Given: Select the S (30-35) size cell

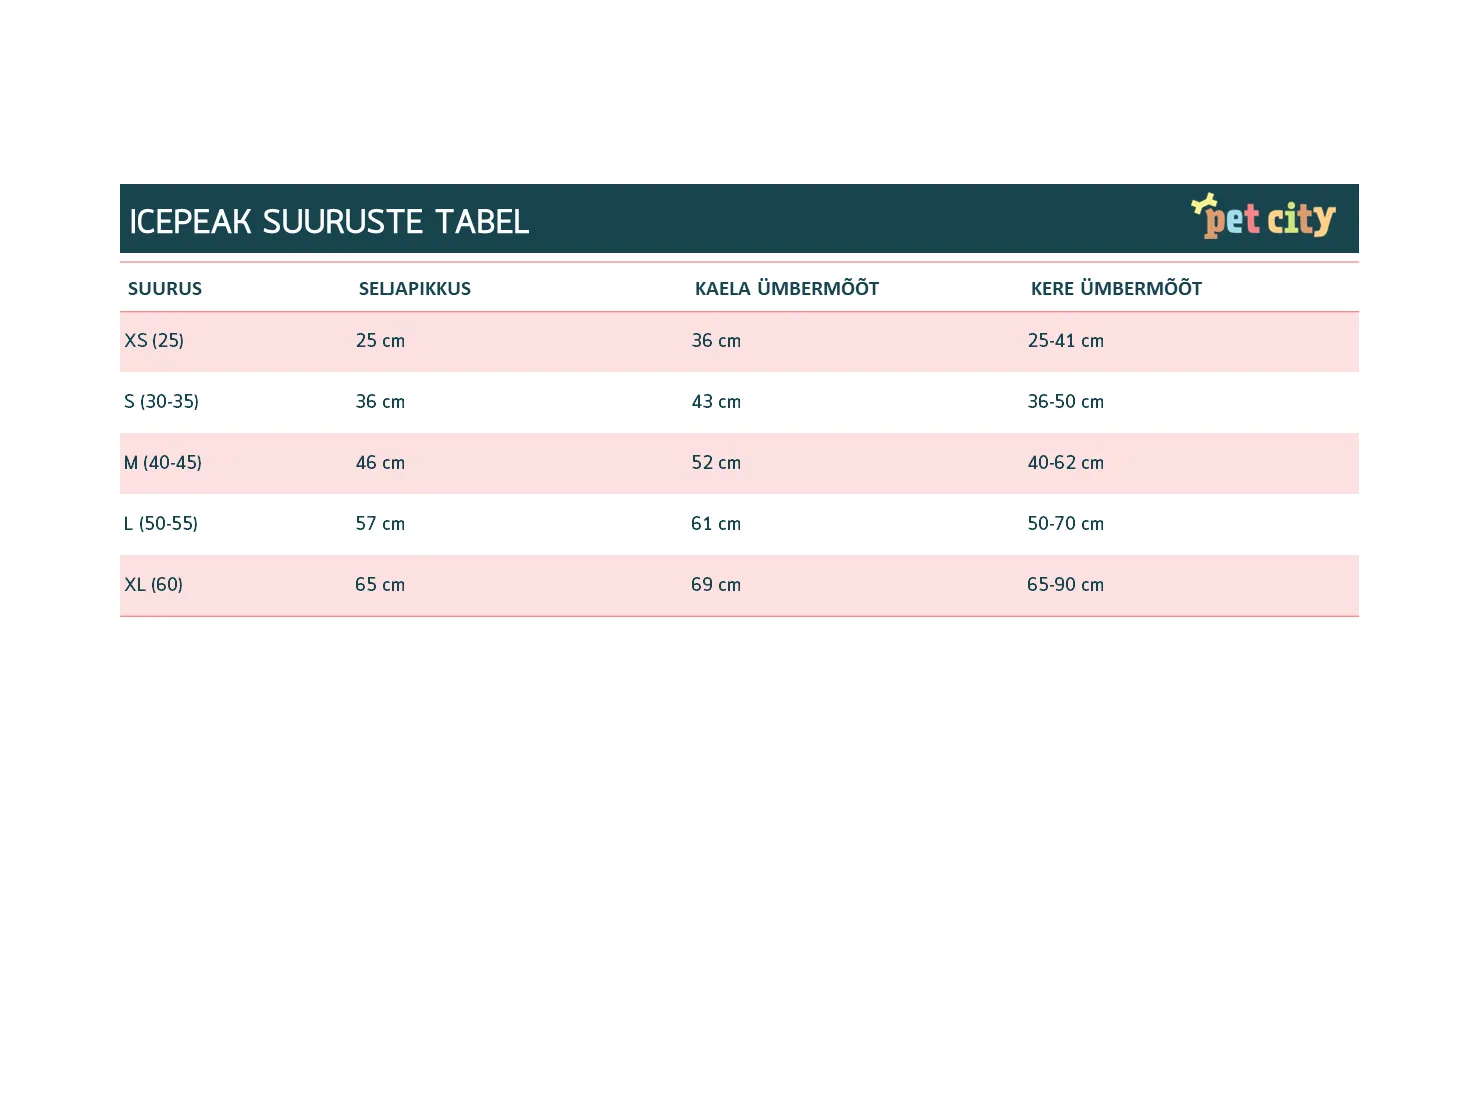Looking at the screenshot, I should (x=161, y=401).
